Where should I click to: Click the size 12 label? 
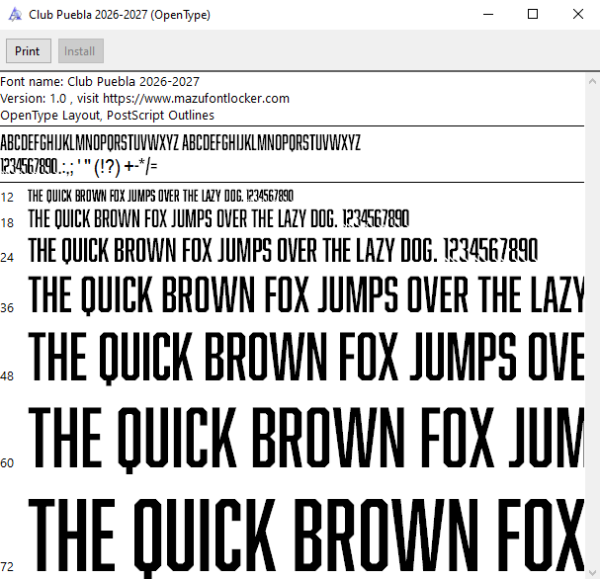(x=7, y=197)
